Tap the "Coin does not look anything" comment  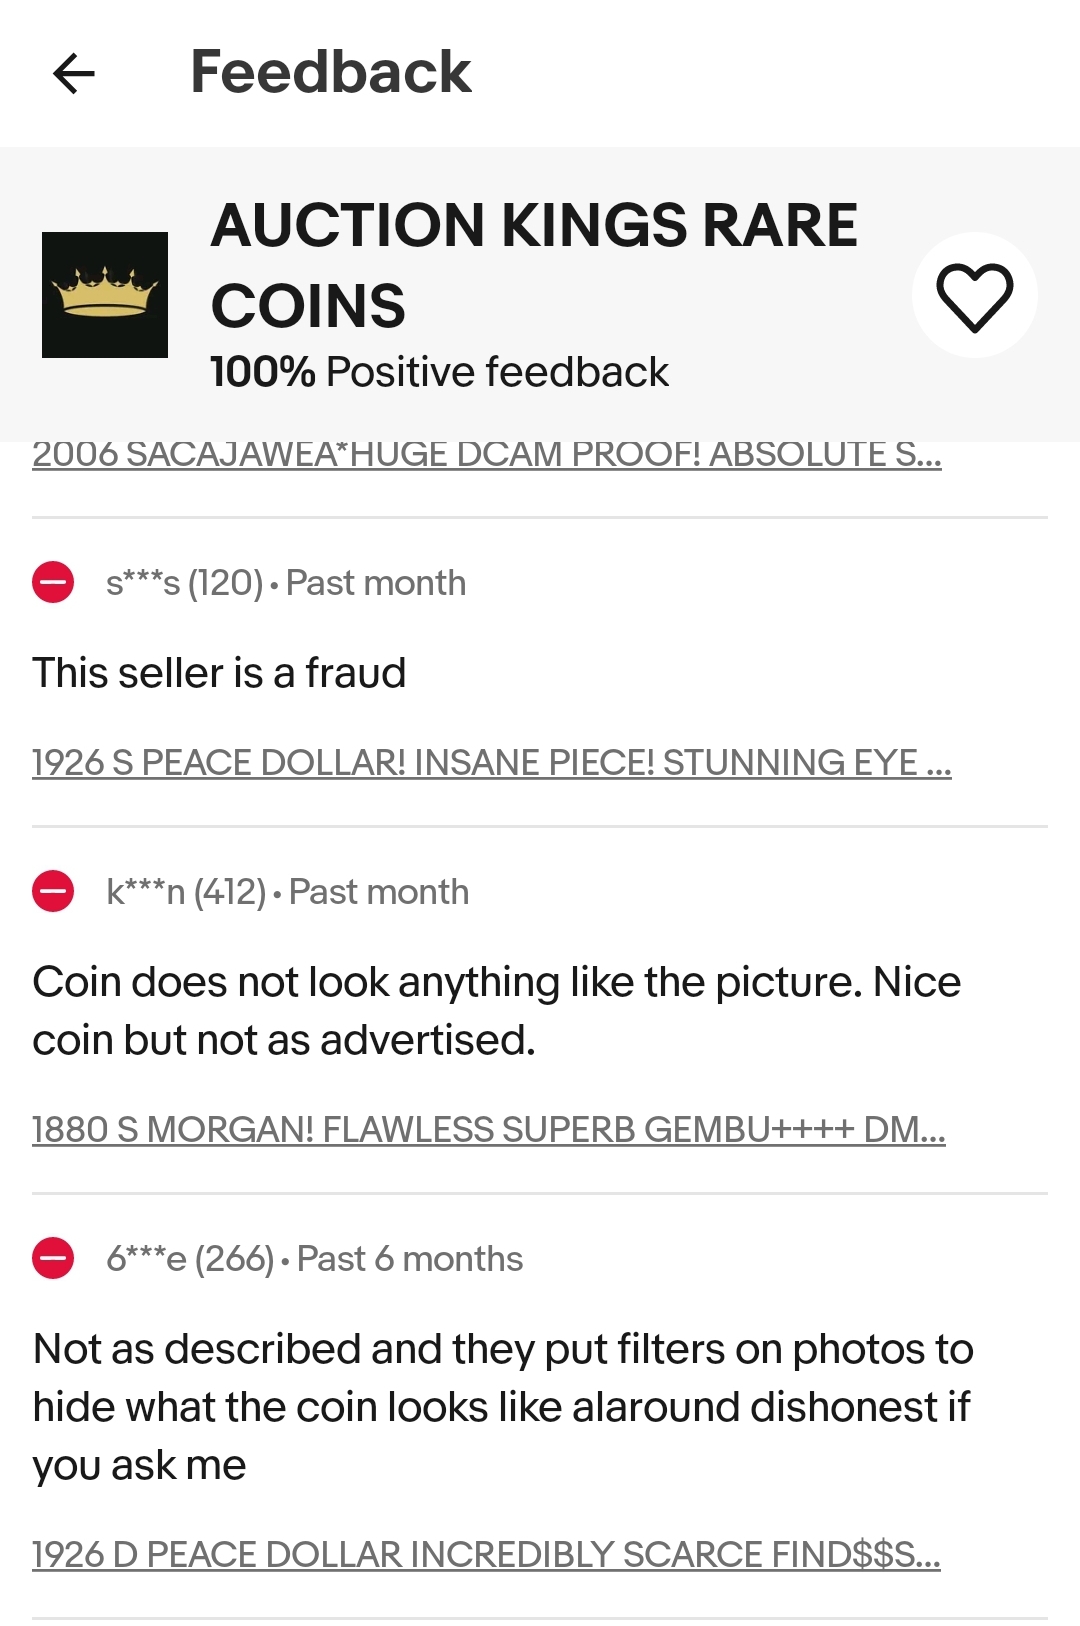[x=496, y=1010]
